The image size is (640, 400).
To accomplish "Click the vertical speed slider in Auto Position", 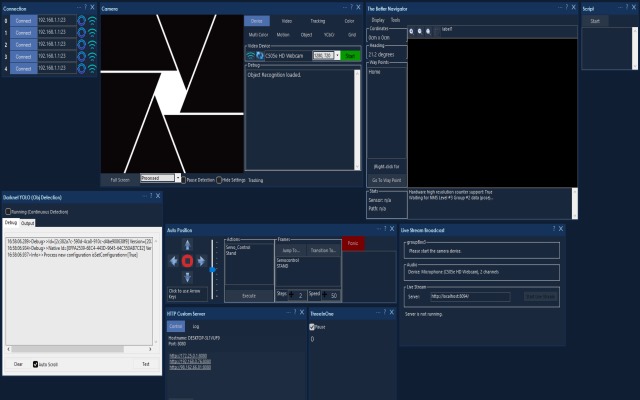I will (212, 269).
